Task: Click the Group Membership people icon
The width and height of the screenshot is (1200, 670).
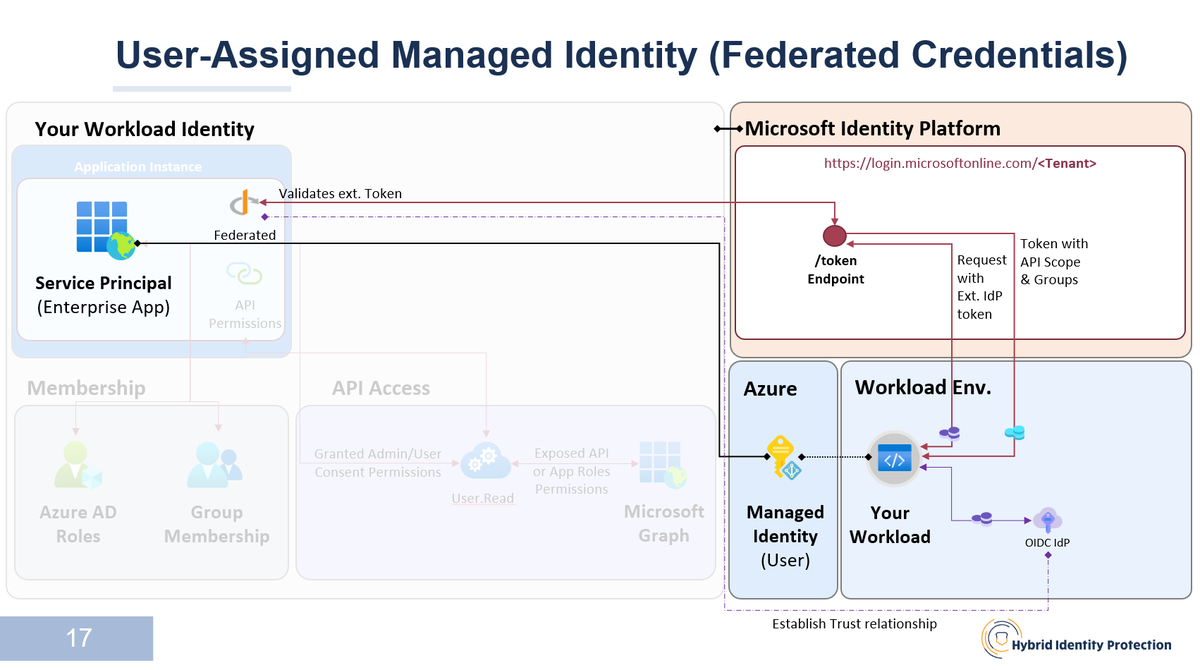Action: point(215,466)
